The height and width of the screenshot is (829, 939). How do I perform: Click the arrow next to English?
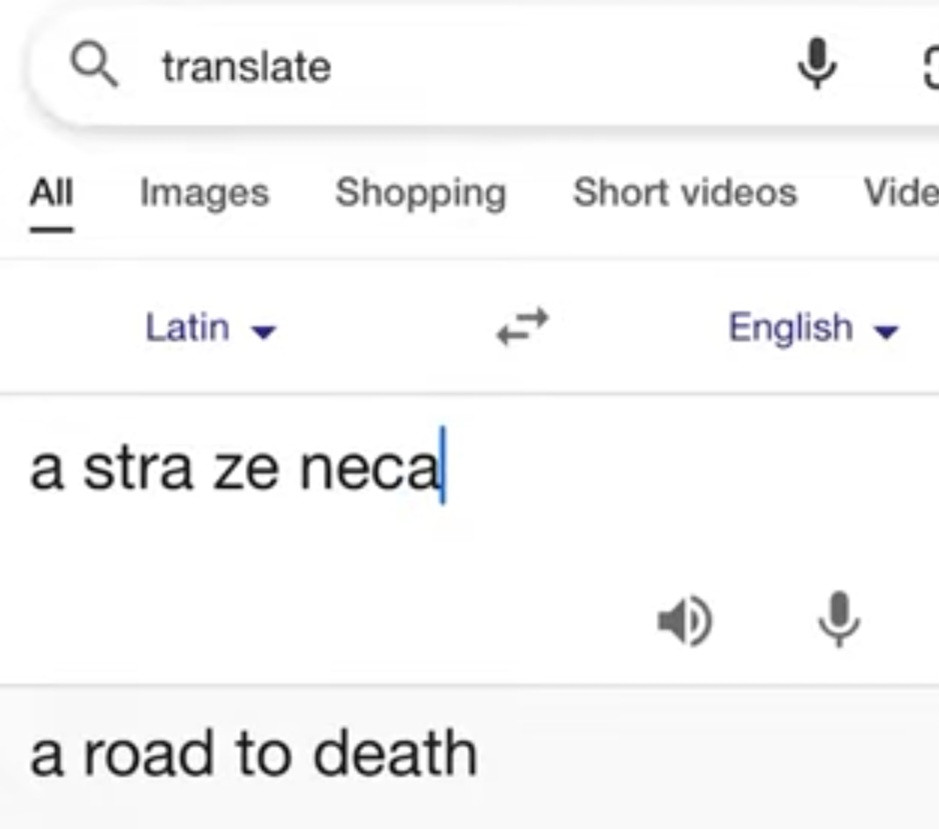(x=886, y=331)
